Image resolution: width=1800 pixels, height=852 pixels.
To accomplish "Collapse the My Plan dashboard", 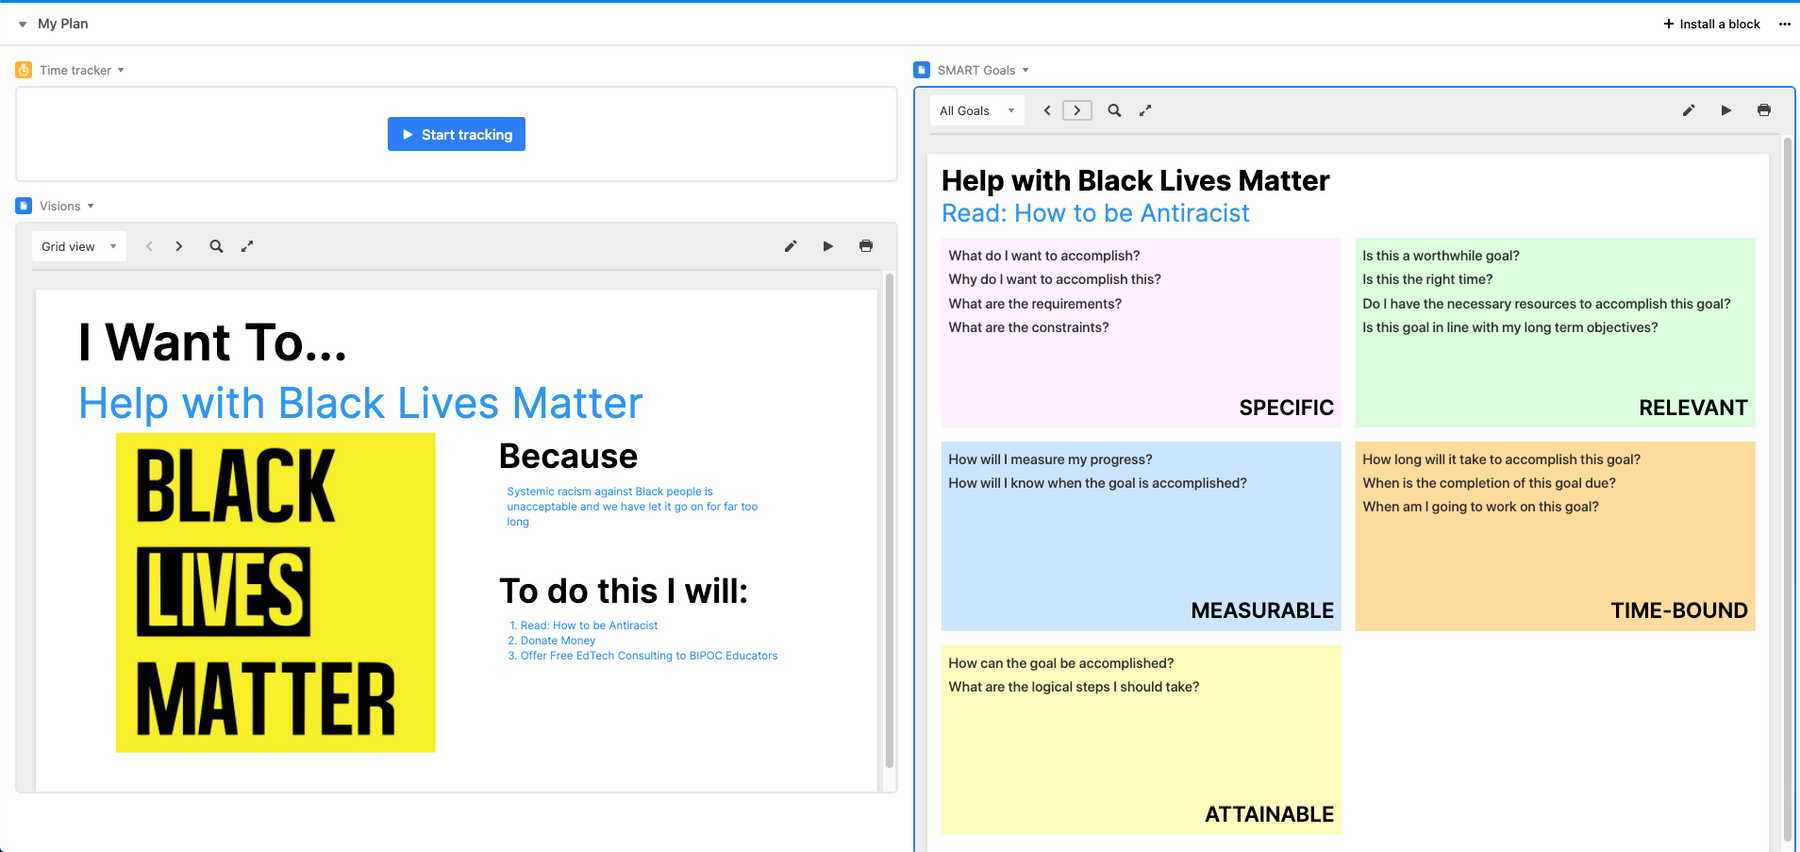I will click(22, 24).
